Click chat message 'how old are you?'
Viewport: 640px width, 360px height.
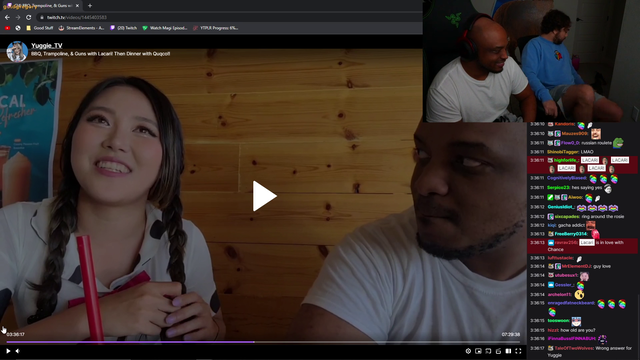pos(578,330)
